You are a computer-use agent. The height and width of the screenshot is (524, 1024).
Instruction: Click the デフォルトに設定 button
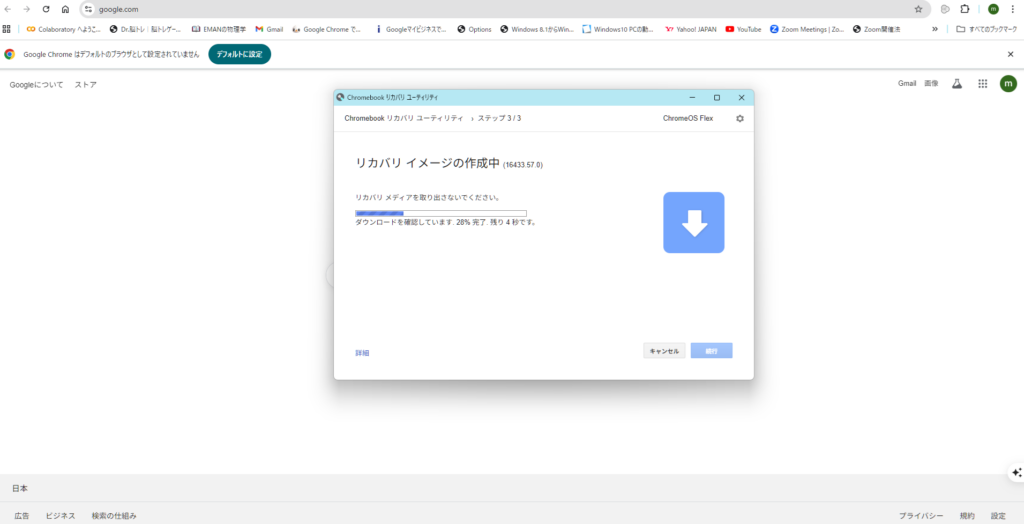click(x=239, y=54)
